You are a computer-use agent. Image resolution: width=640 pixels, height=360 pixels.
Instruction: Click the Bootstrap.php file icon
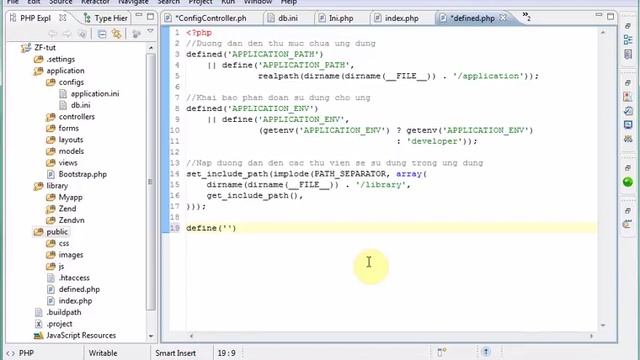[x=51, y=174]
